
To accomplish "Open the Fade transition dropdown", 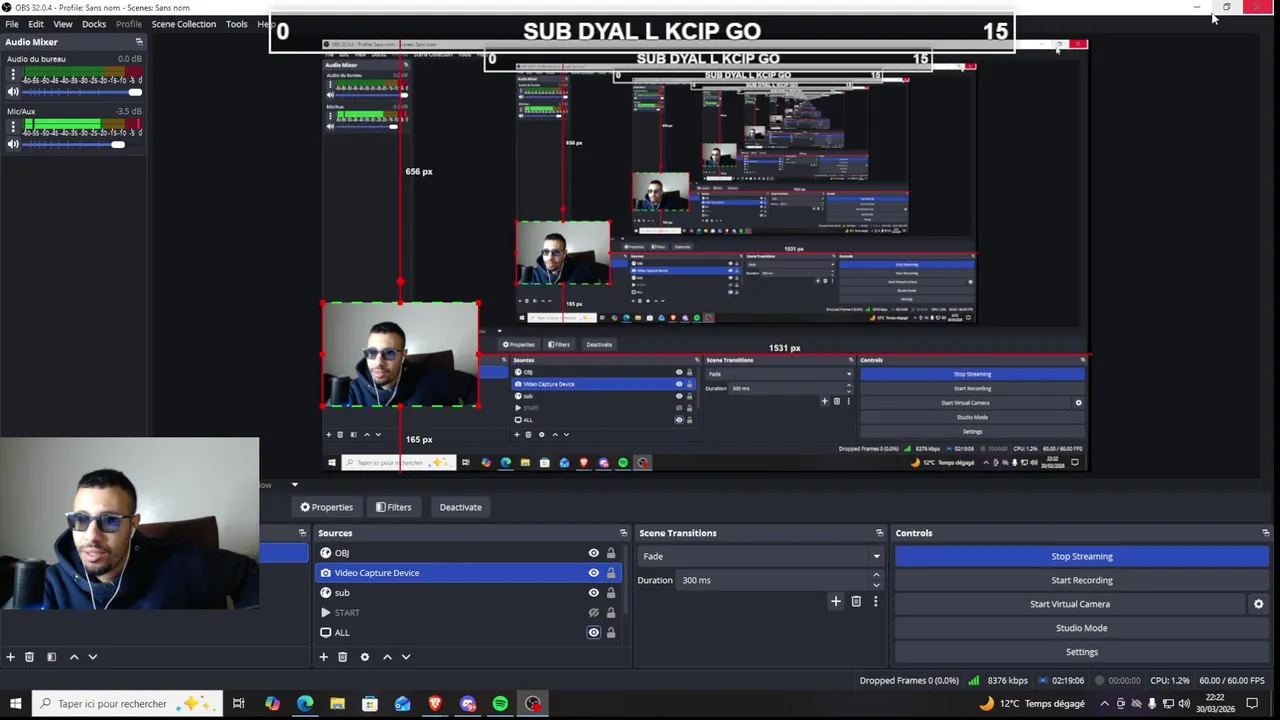I will click(x=761, y=556).
